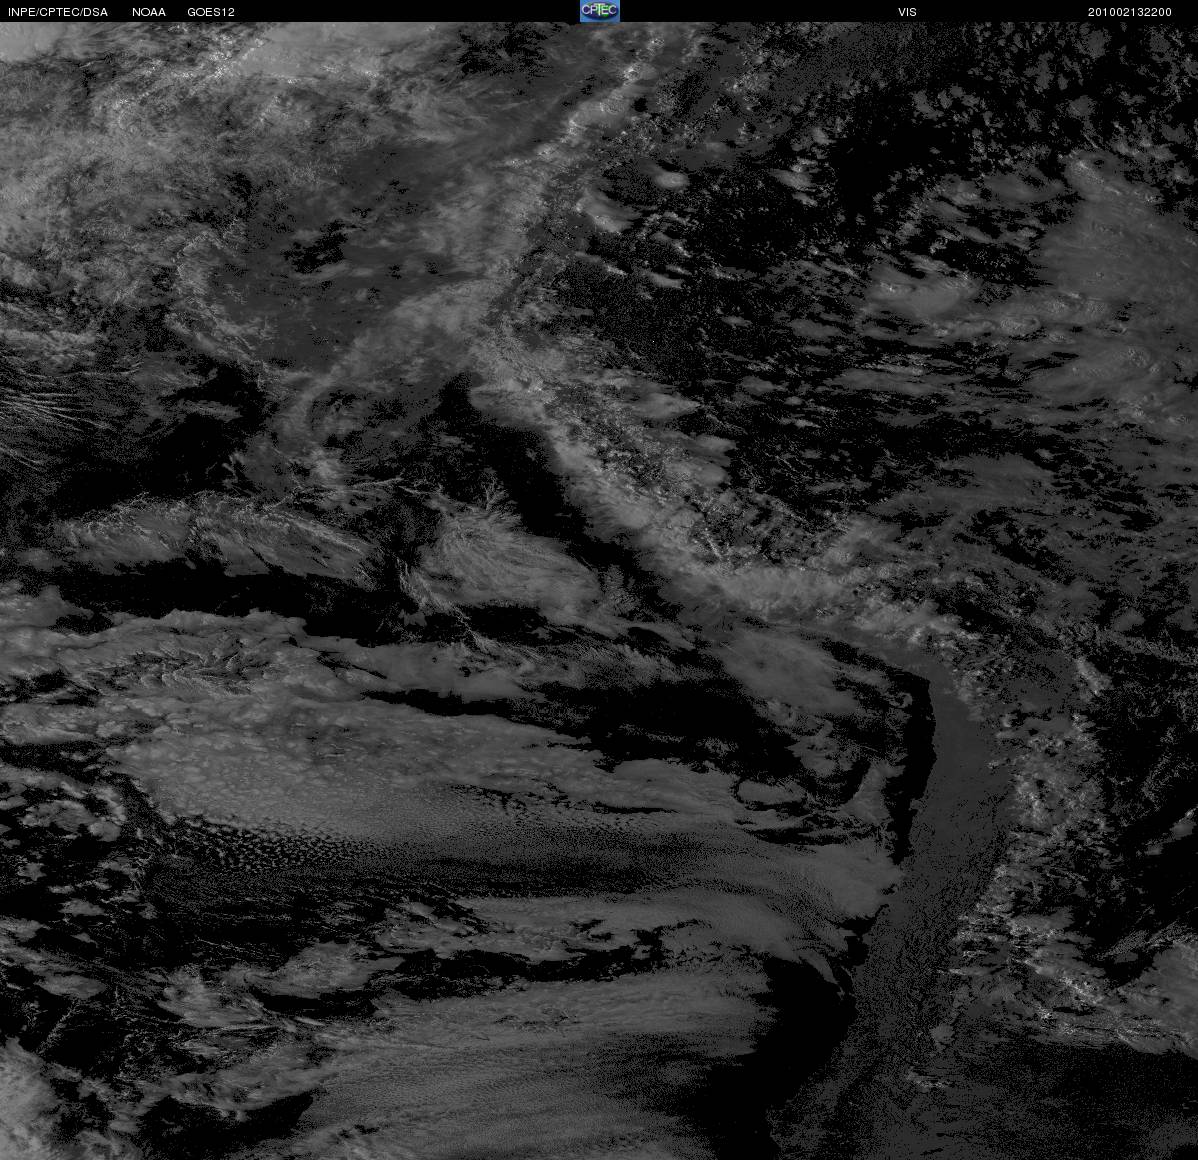Click the NOAA label in the header
Image resolution: width=1198 pixels, height=1160 pixels.
click(x=149, y=12)
